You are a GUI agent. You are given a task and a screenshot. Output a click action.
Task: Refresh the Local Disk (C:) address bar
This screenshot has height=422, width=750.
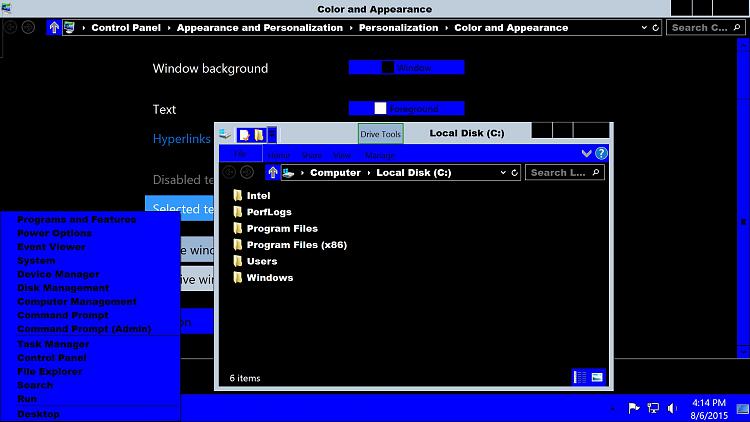(x=514, y=173)
